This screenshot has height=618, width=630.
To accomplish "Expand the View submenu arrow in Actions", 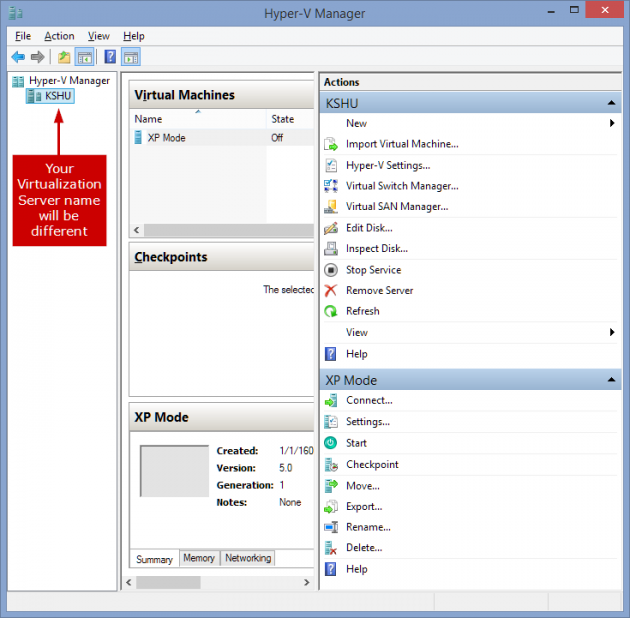I will pos(612,332).
